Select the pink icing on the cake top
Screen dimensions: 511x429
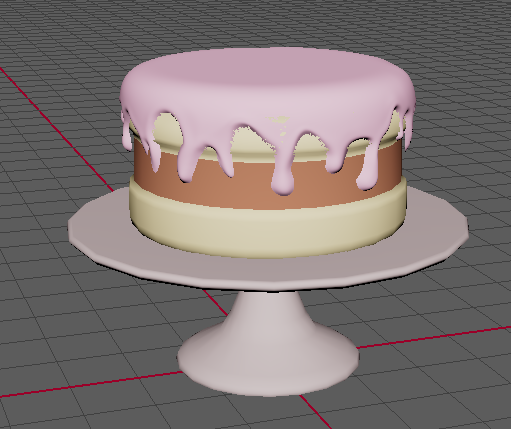[267, 82]
